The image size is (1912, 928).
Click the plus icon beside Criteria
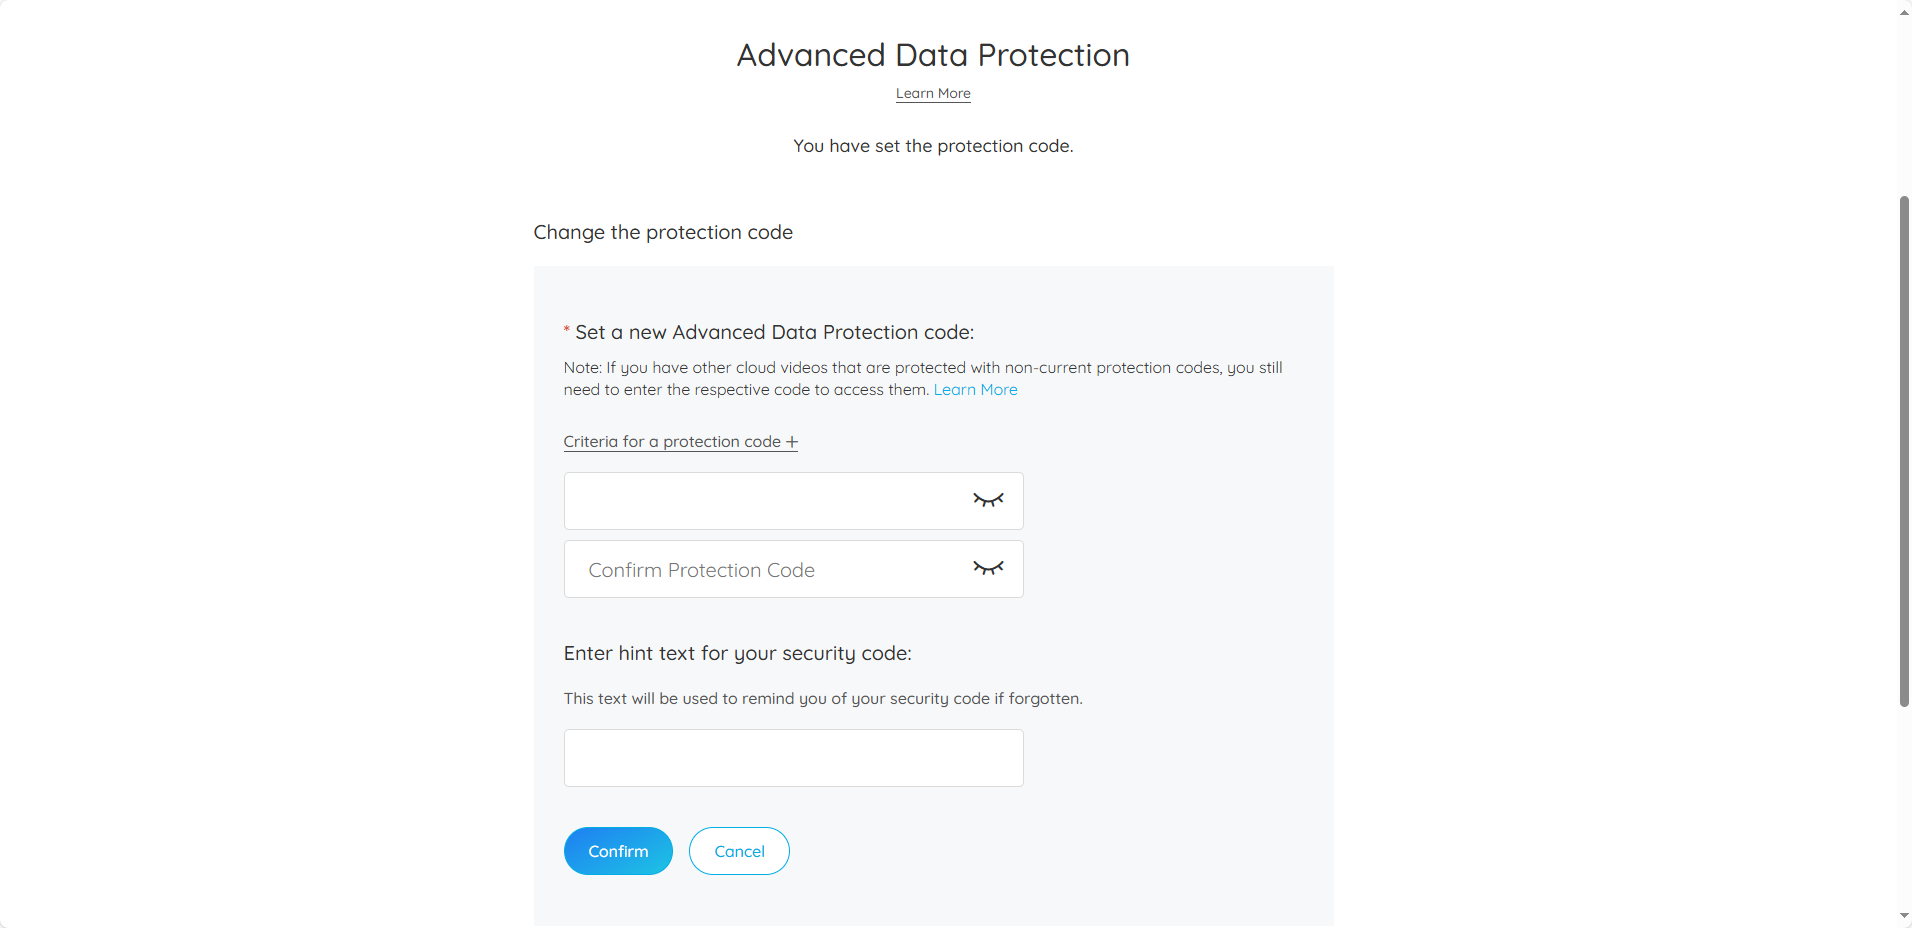click(792, 442)
